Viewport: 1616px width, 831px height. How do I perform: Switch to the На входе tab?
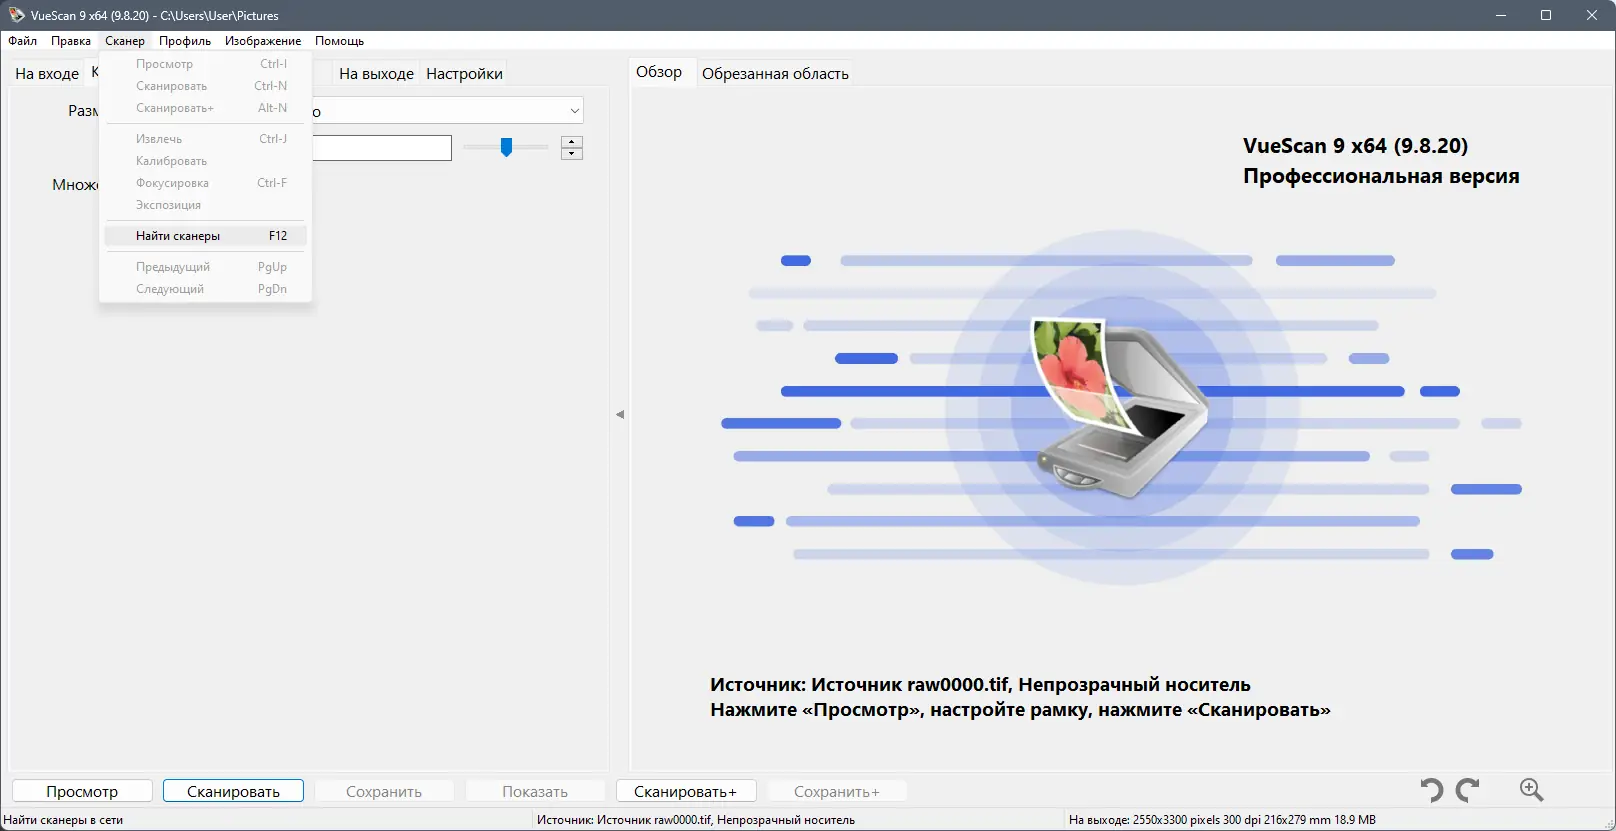tap(47, 73)
